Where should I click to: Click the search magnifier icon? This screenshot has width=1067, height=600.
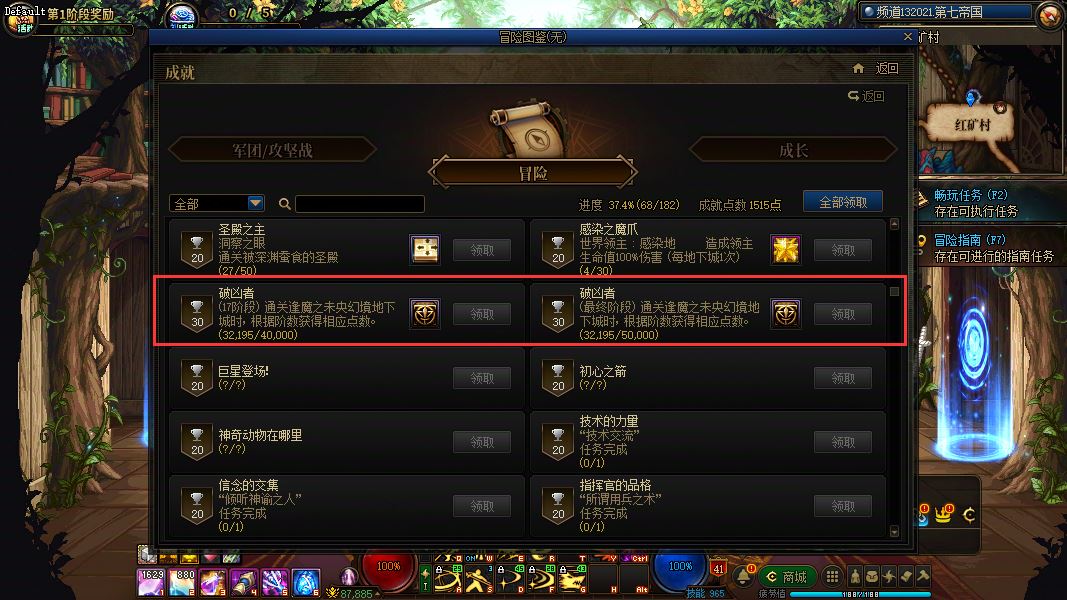(284, 203)
